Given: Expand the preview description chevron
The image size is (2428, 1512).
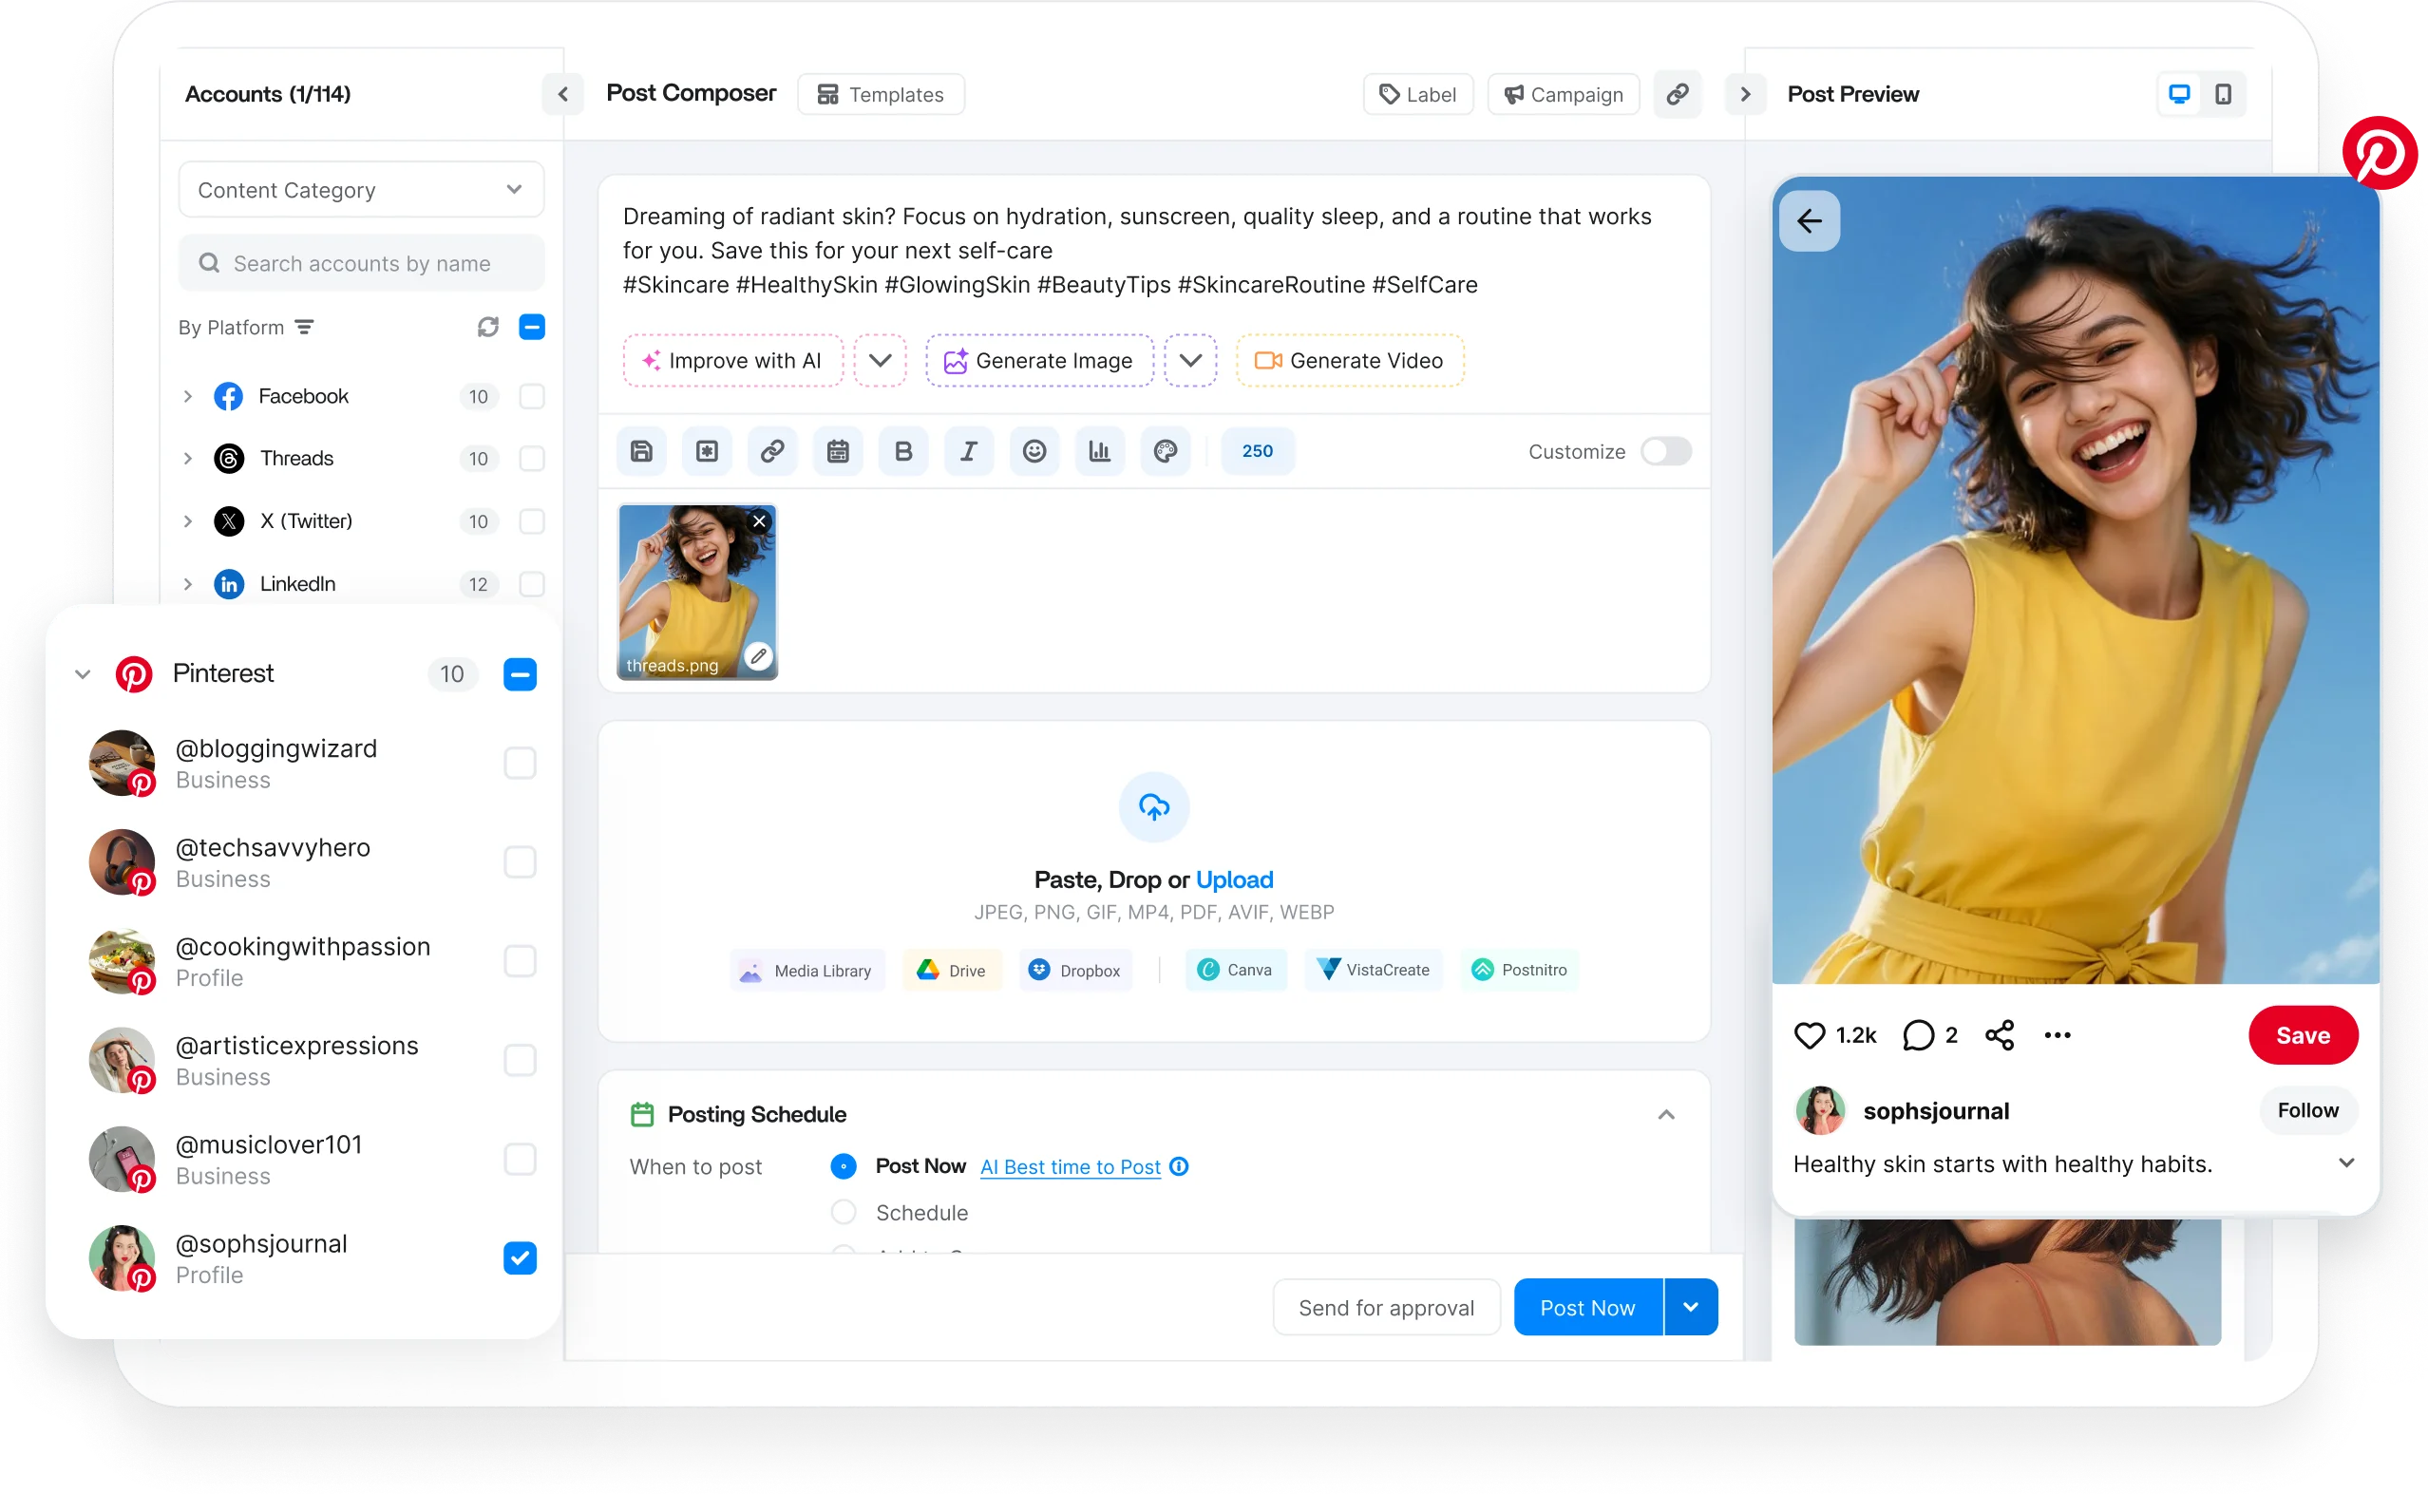Looking at the screenshot, I should [2346, 1163].
